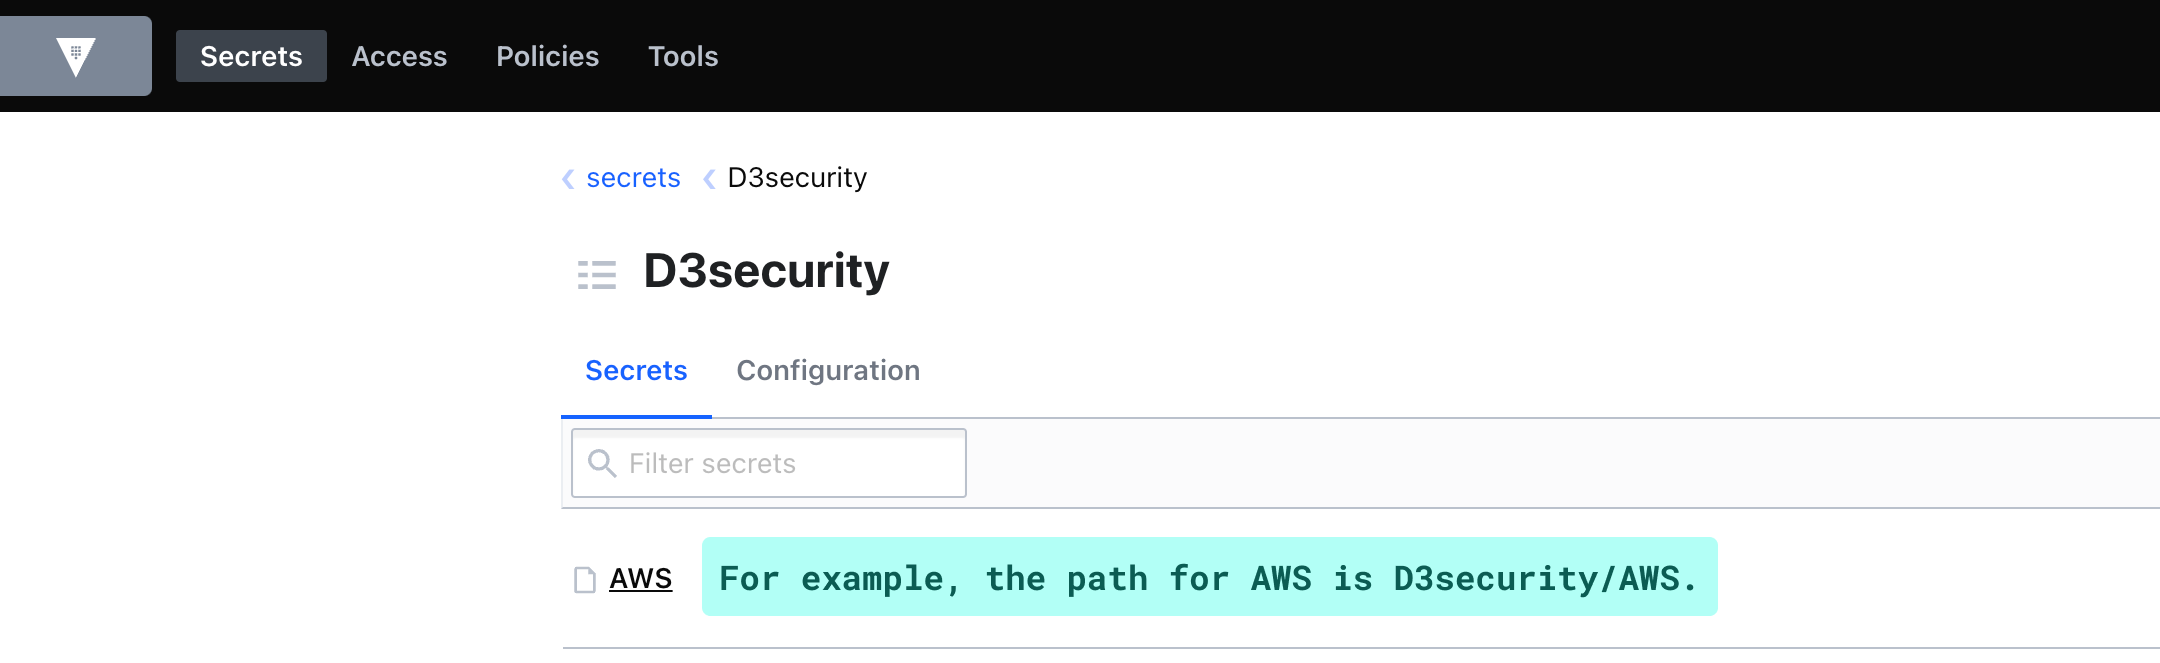Image resolution: width=2160 pixels, height=663 pixels.
Task: Click the Vault logo icon
Action: click(76, 56)
